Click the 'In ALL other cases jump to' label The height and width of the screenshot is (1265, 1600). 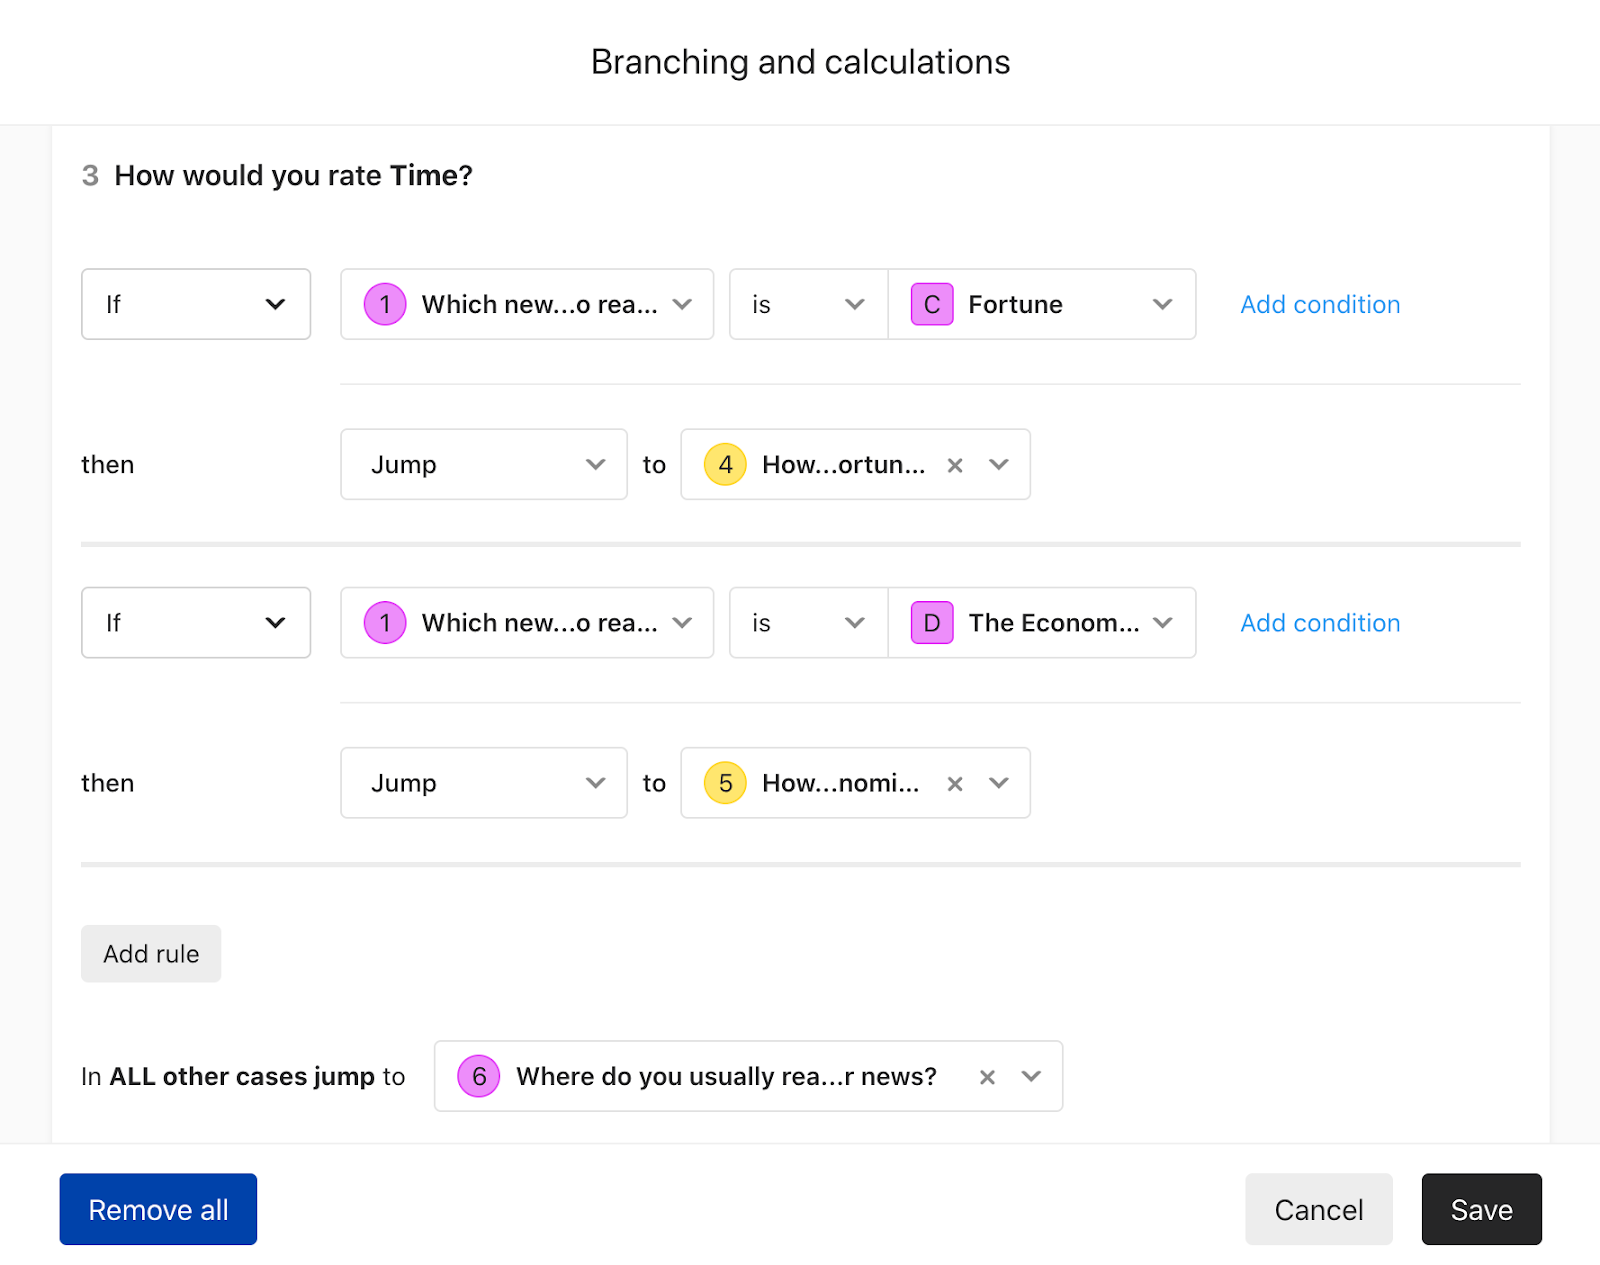point(243,1076)
